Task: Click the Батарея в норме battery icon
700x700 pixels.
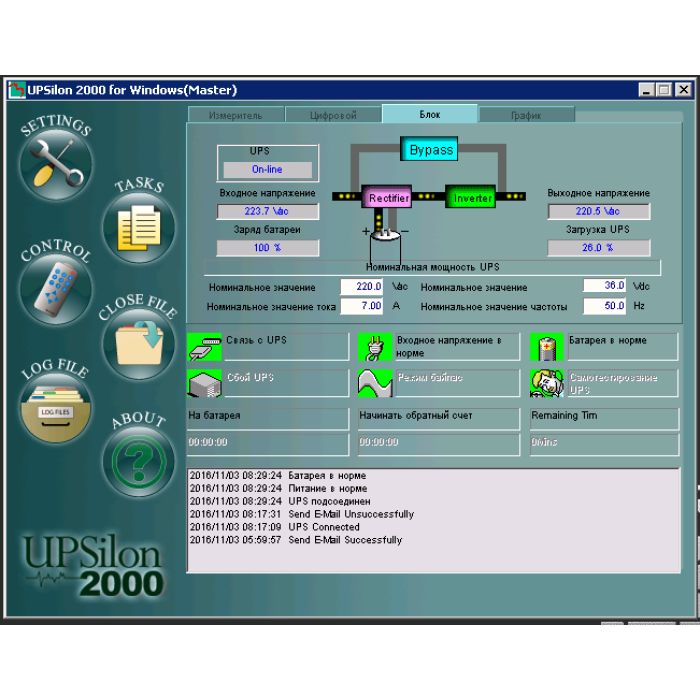Action: coord(547,347)
